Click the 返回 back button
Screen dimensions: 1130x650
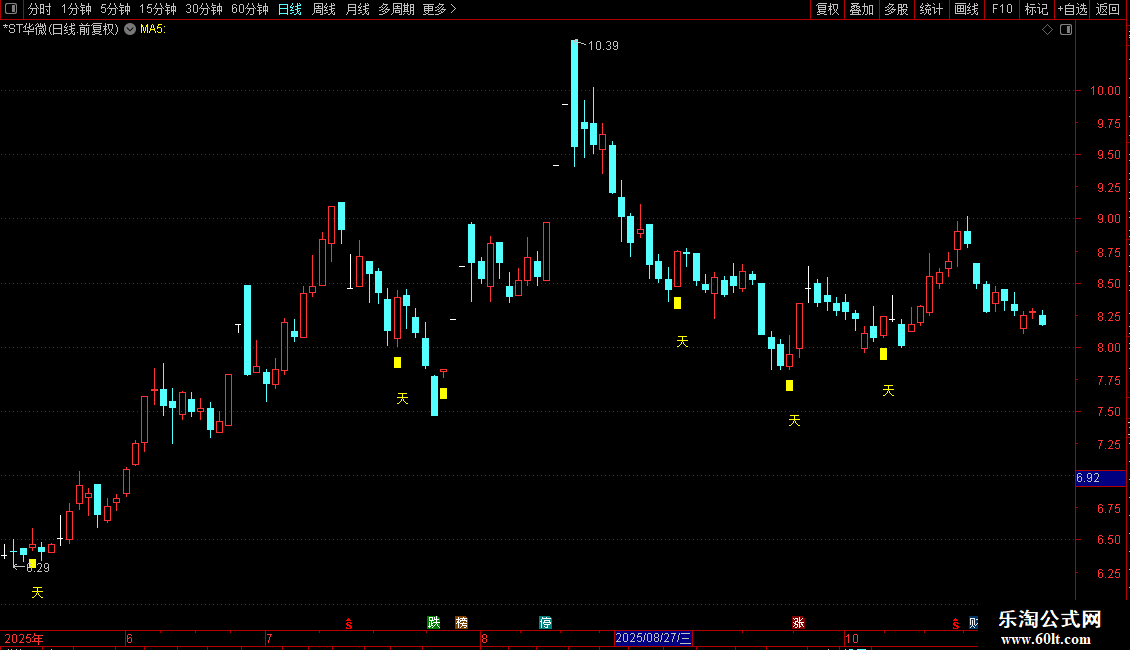click(x=1108, y=9)
